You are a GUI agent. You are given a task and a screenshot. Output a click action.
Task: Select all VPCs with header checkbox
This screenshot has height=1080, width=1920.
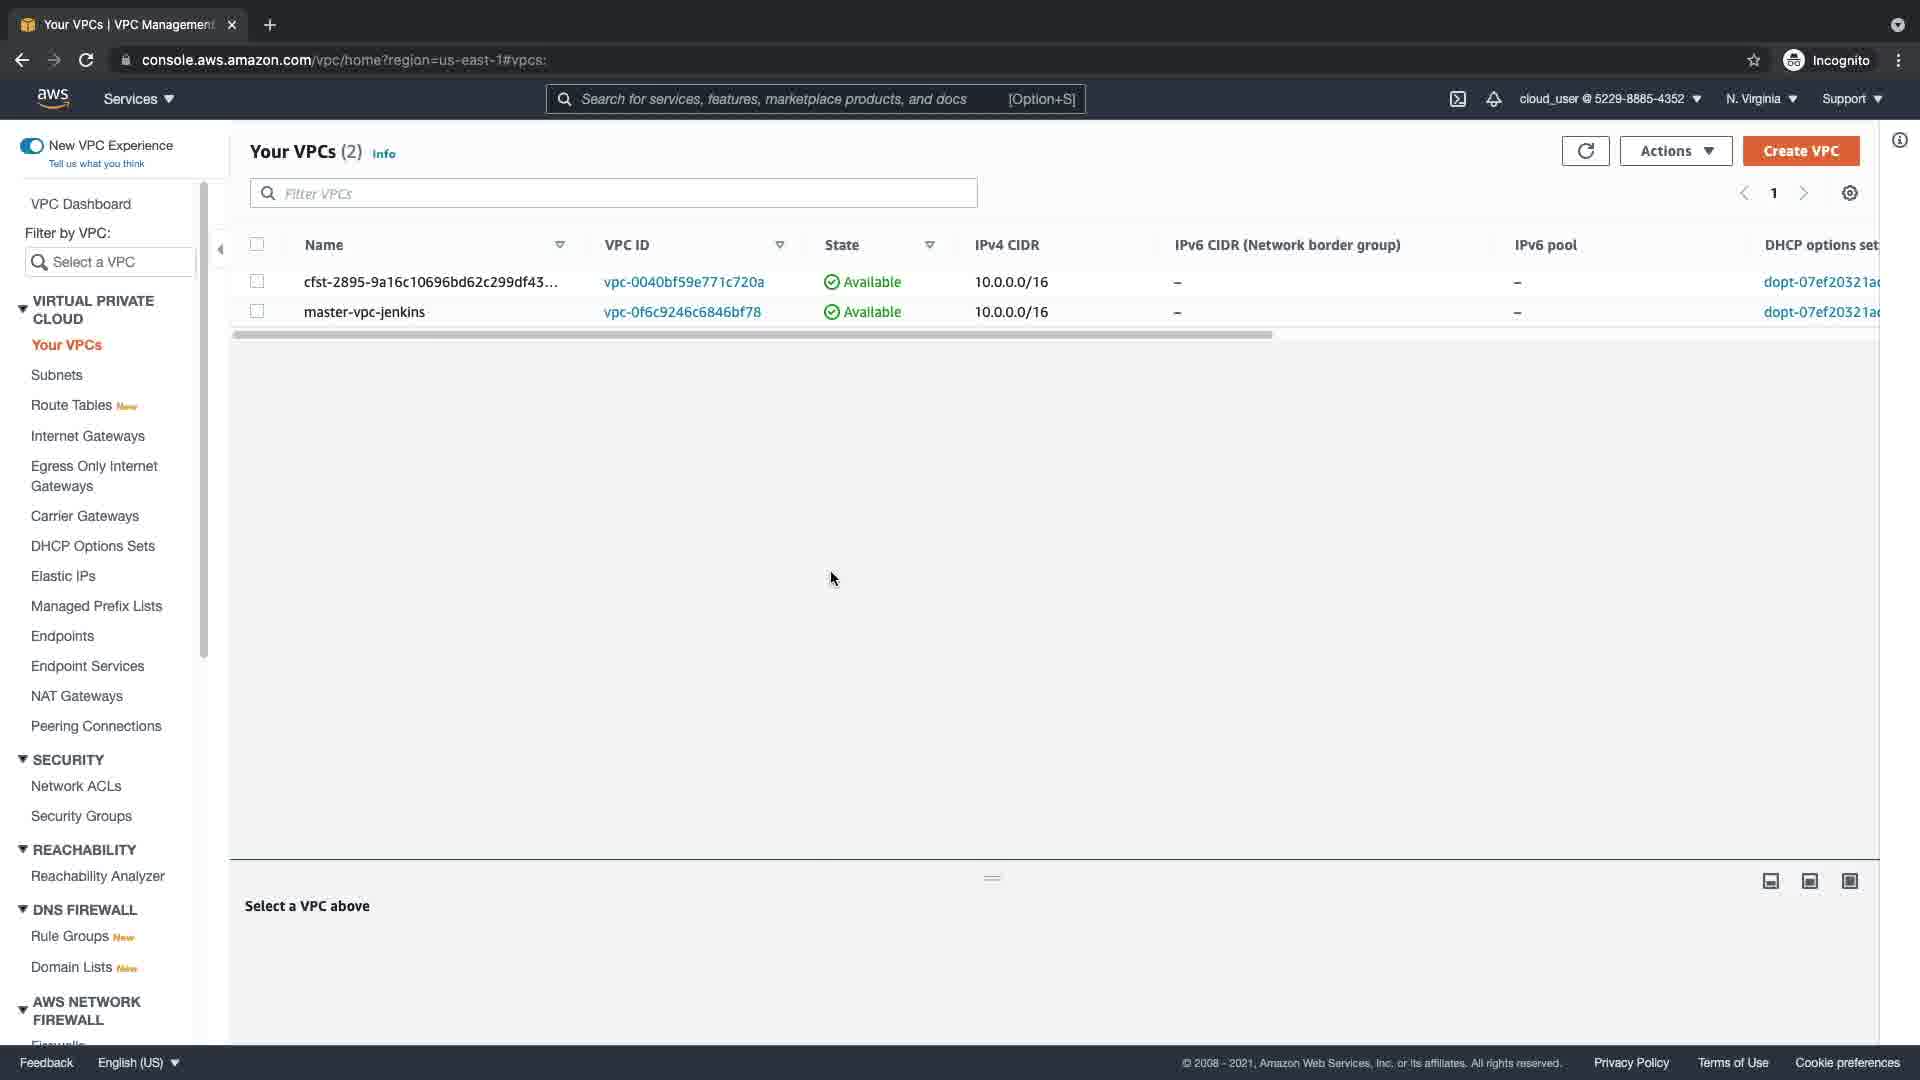pos(257,244)
